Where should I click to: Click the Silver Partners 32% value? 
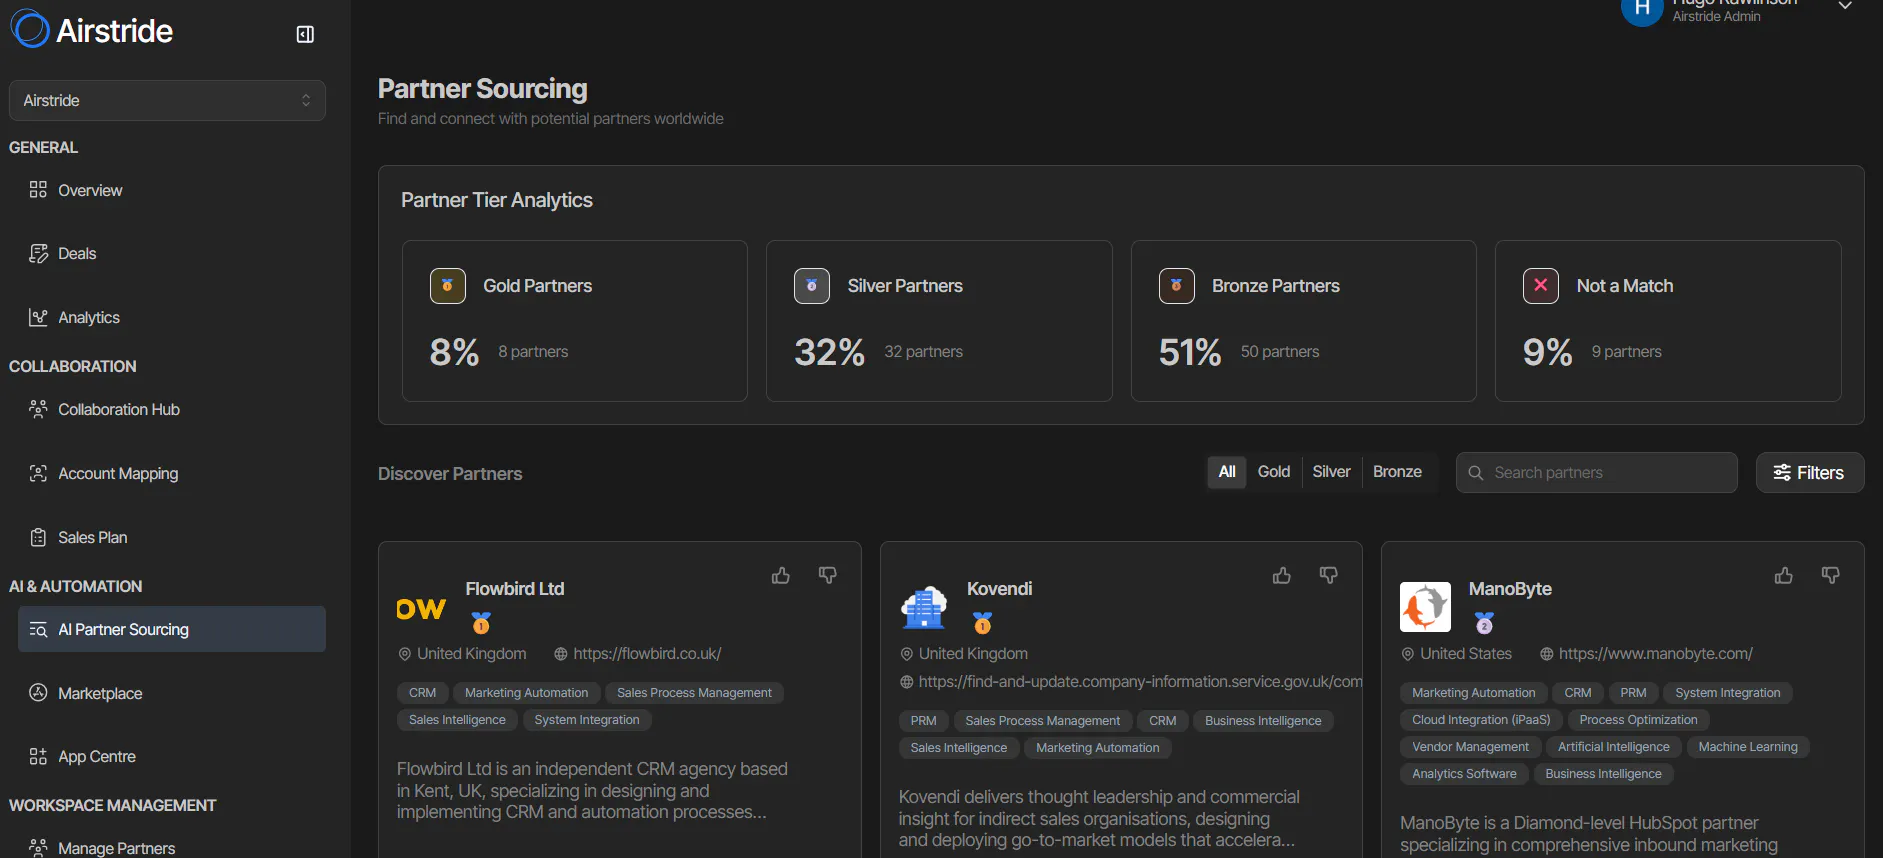pyautogui.click(x=829, y=352)
